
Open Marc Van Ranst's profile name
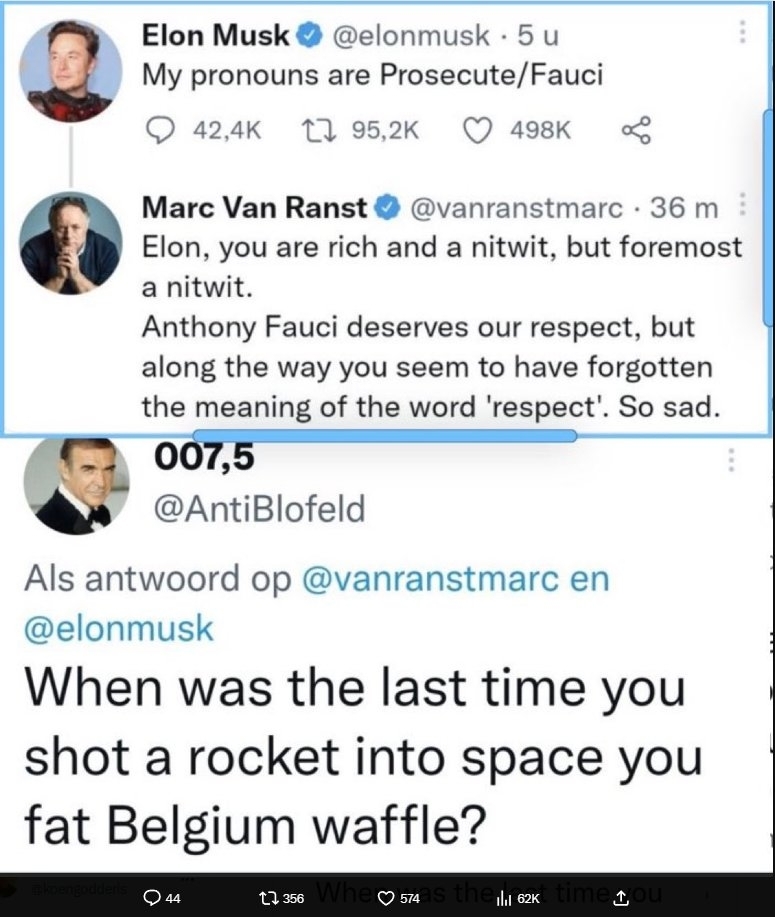point(256,208)
